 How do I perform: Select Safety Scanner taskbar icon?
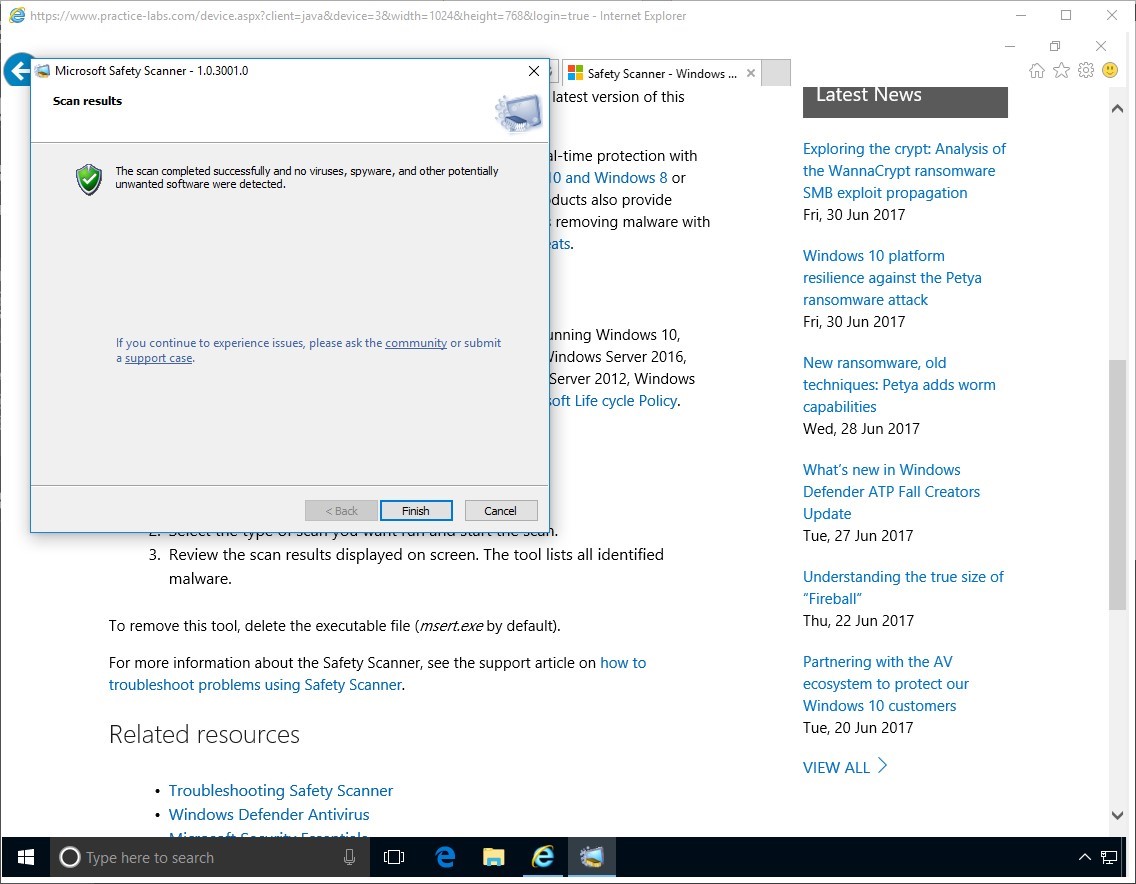tap(592, 858)
